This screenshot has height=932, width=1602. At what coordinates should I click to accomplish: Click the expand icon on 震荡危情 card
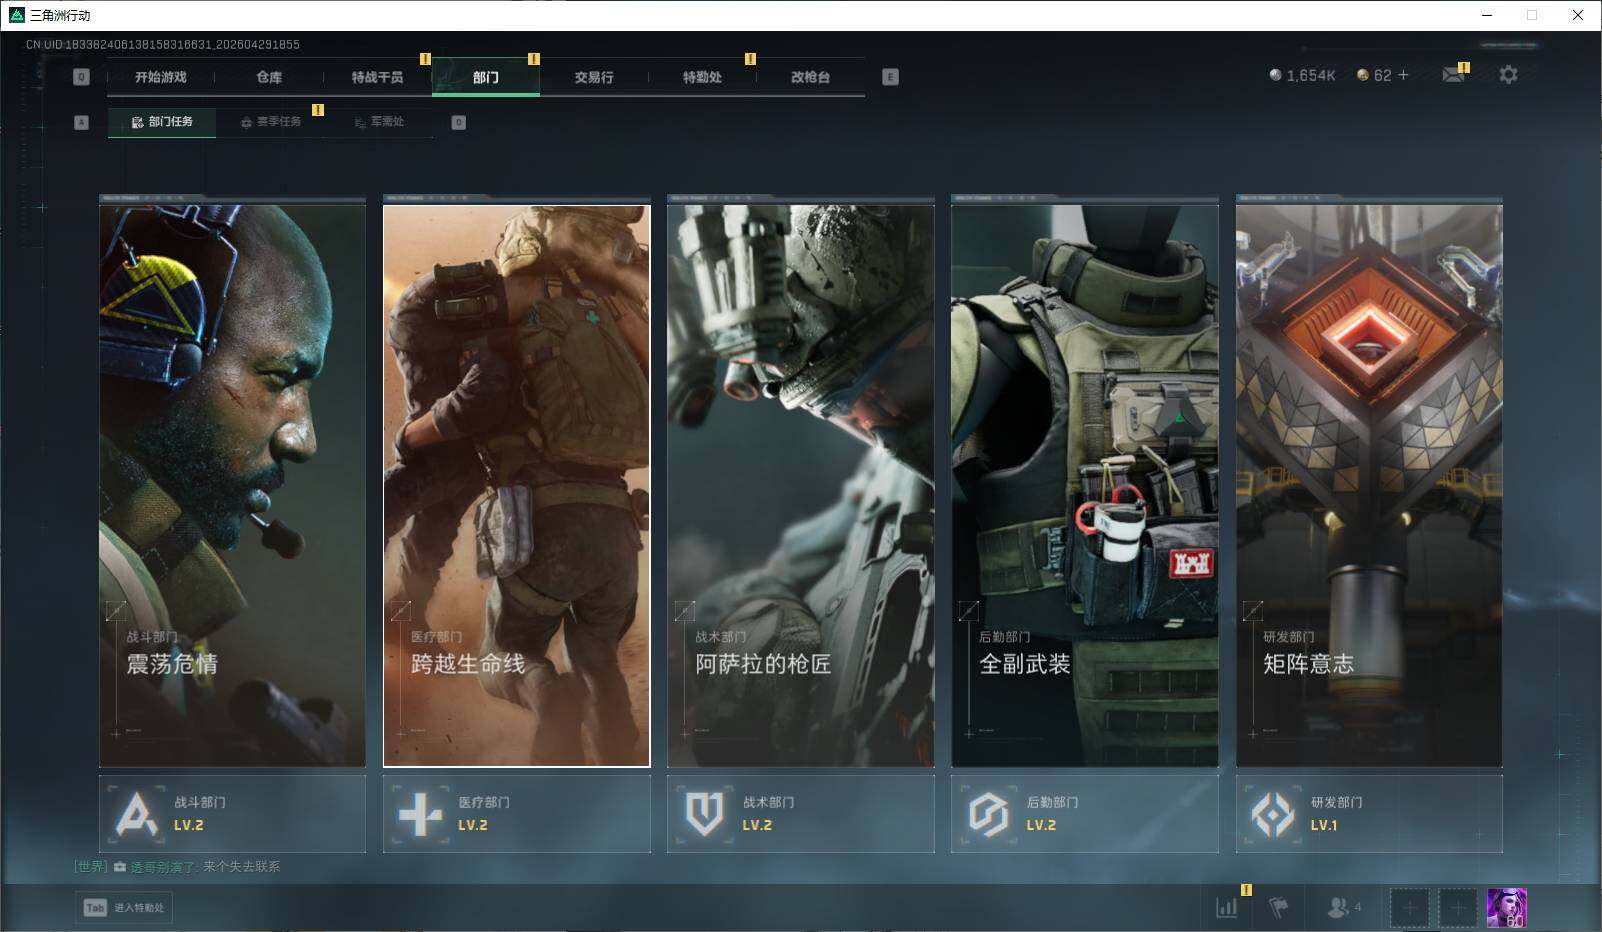coord(116,610)
